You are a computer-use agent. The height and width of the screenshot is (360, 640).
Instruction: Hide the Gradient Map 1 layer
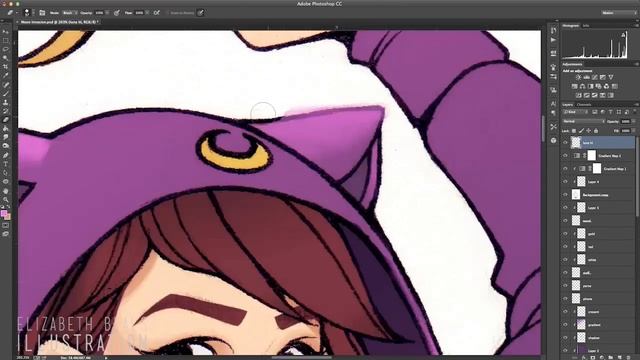pos(565,169)
